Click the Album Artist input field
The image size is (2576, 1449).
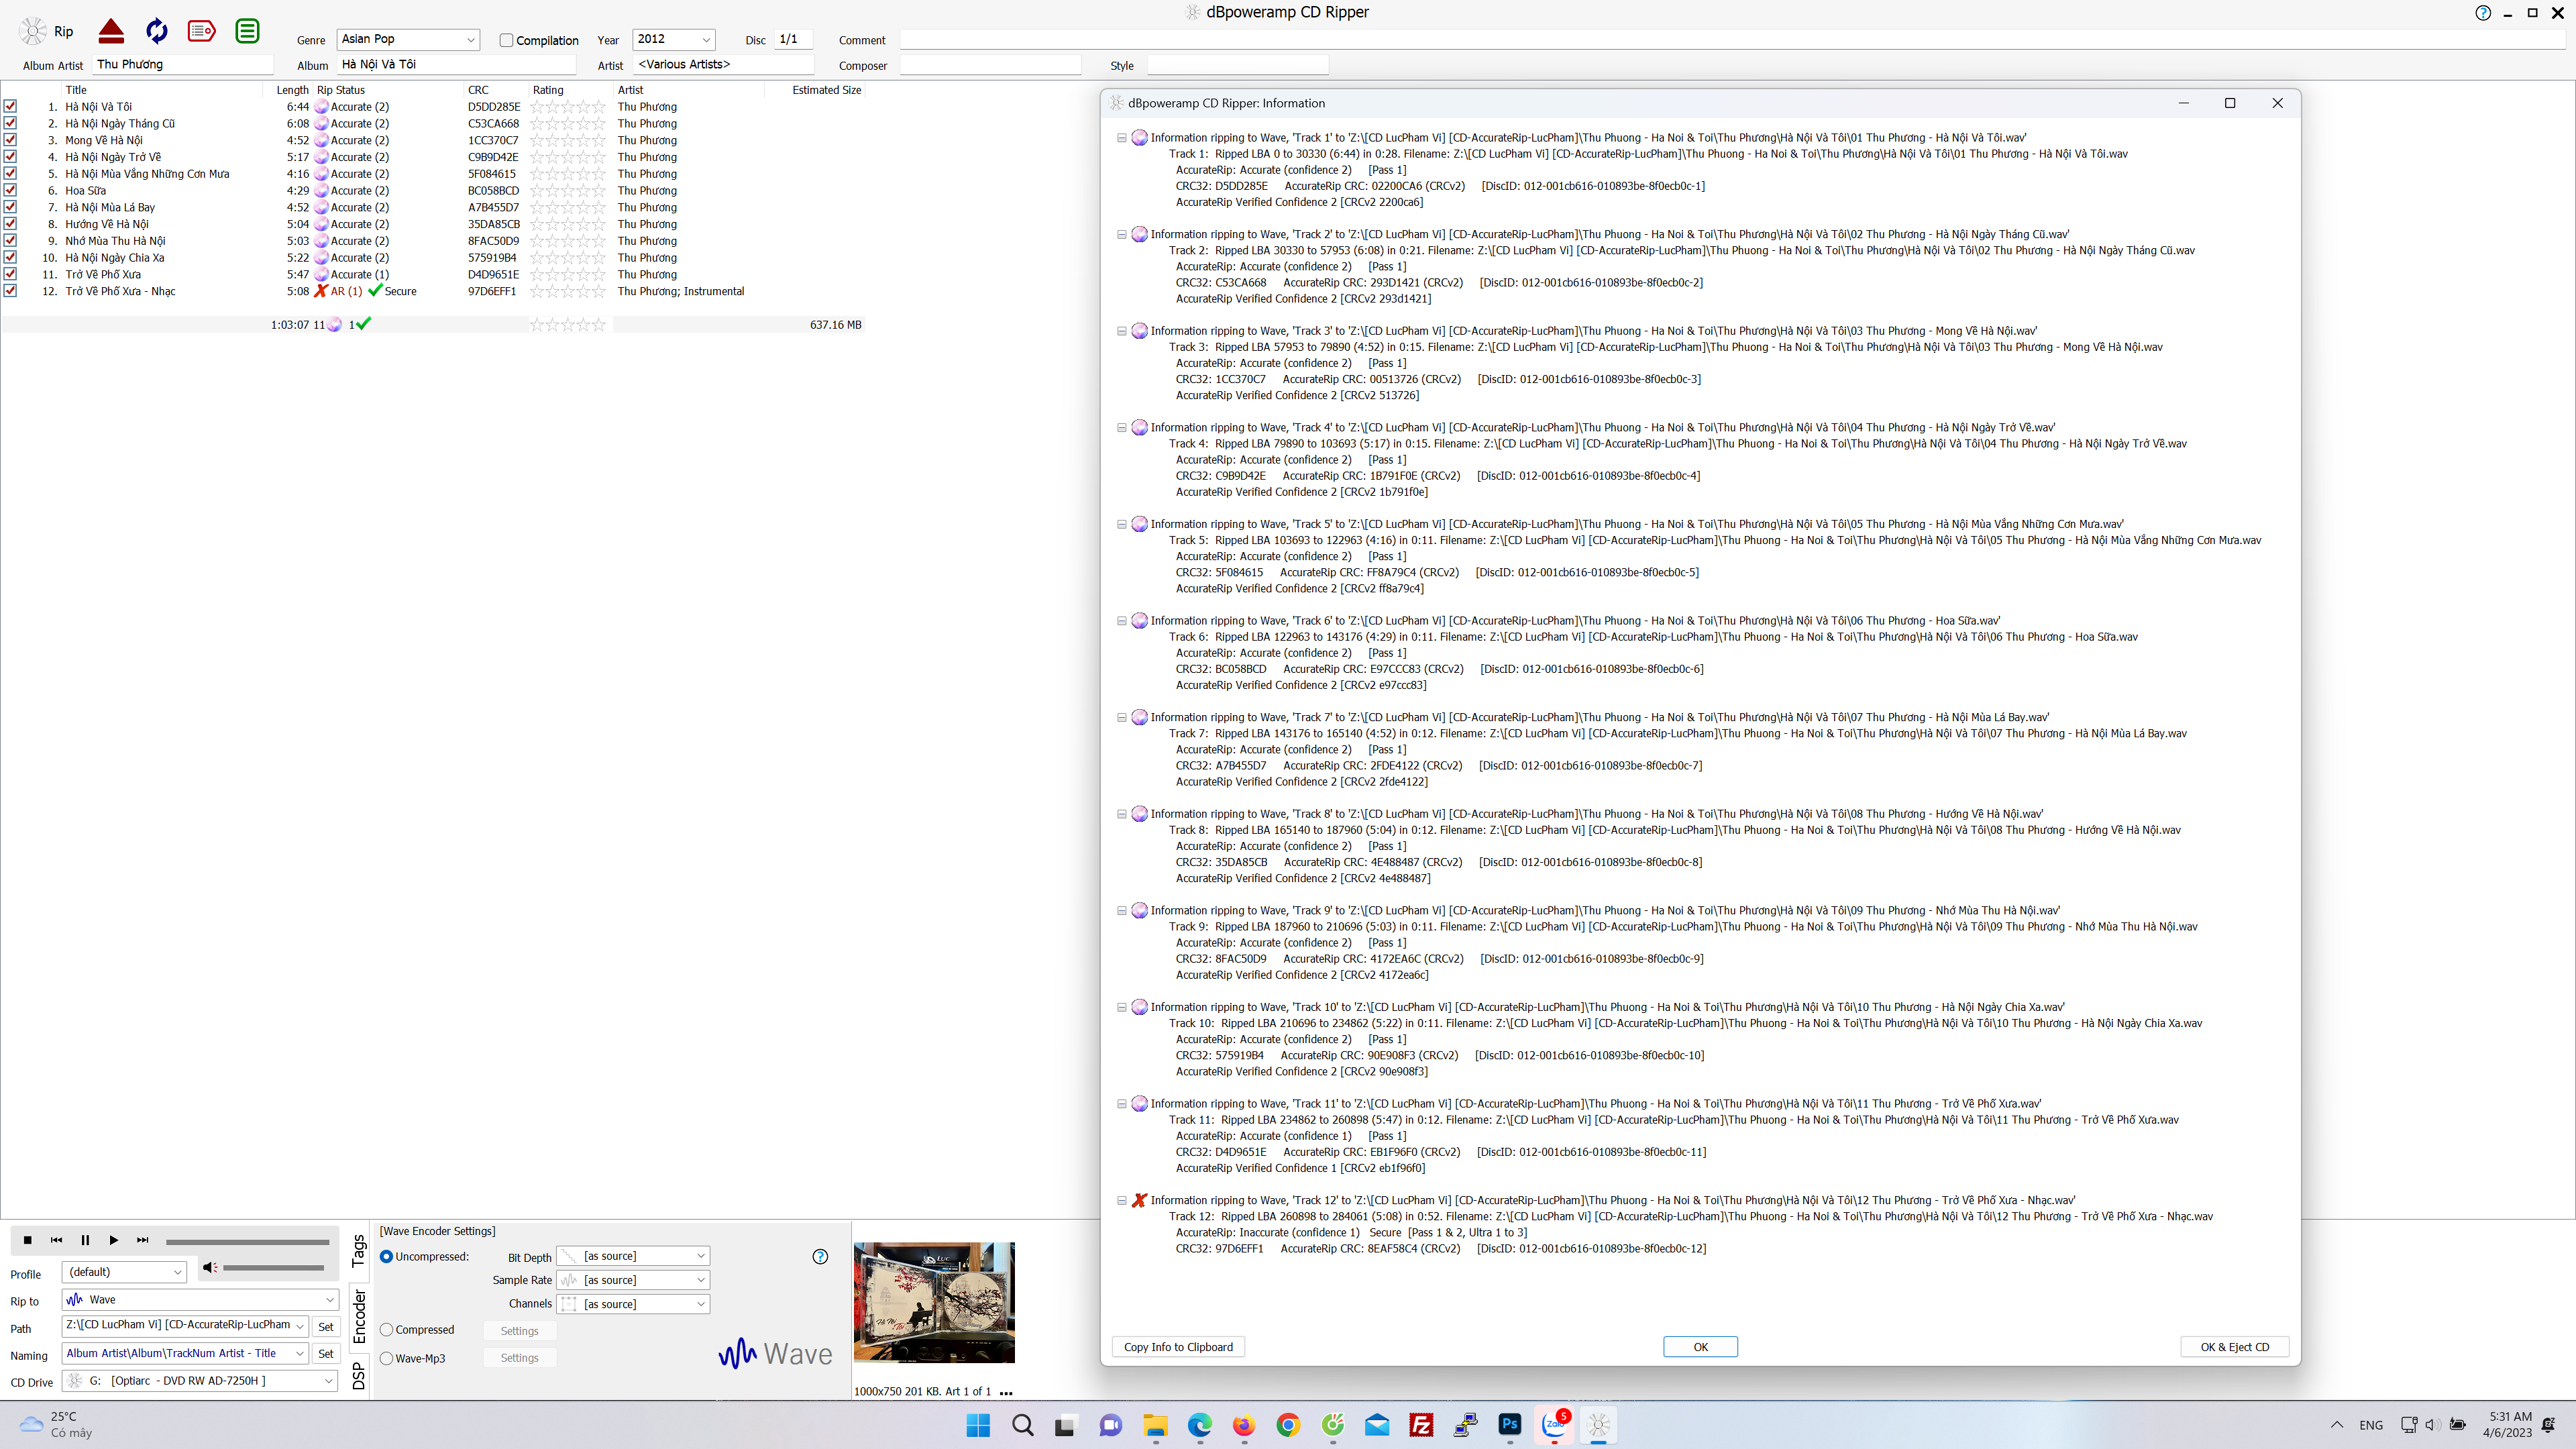pyautogui.click(x=184, y=64)
